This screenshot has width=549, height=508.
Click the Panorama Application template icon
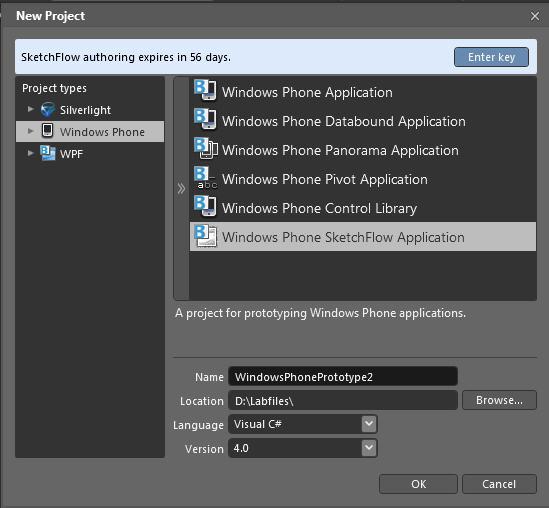206,148
